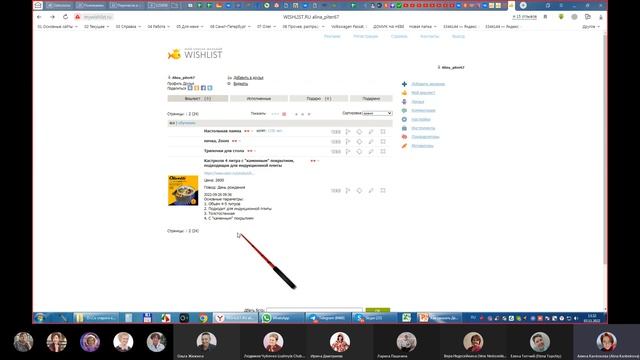Select the red grid view icon beside "Показать"

284,114
